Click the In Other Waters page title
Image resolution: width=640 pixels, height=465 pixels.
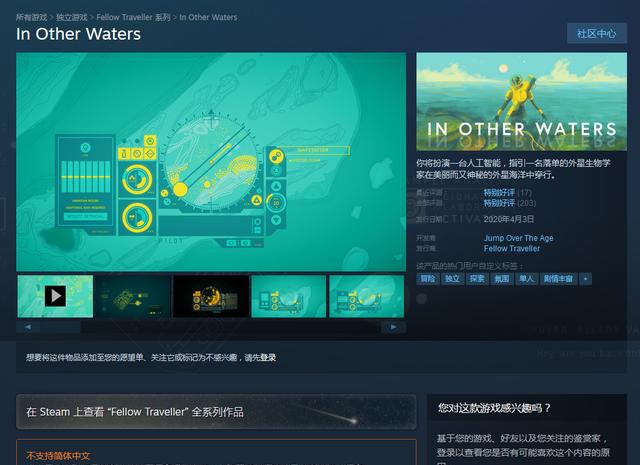78,34
